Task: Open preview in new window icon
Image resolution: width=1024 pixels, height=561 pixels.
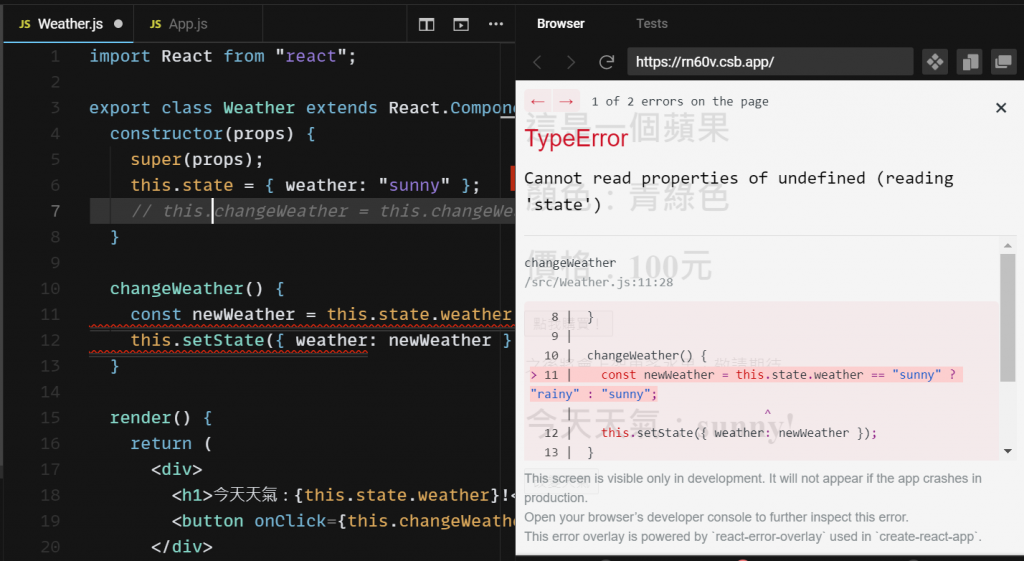Action: 1003,62
